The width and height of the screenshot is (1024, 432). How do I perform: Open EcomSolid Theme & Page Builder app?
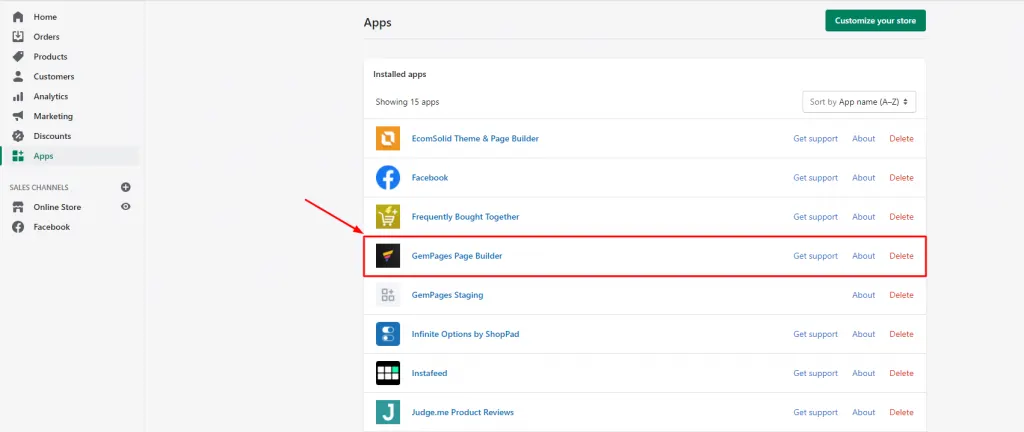coord(475,138)
